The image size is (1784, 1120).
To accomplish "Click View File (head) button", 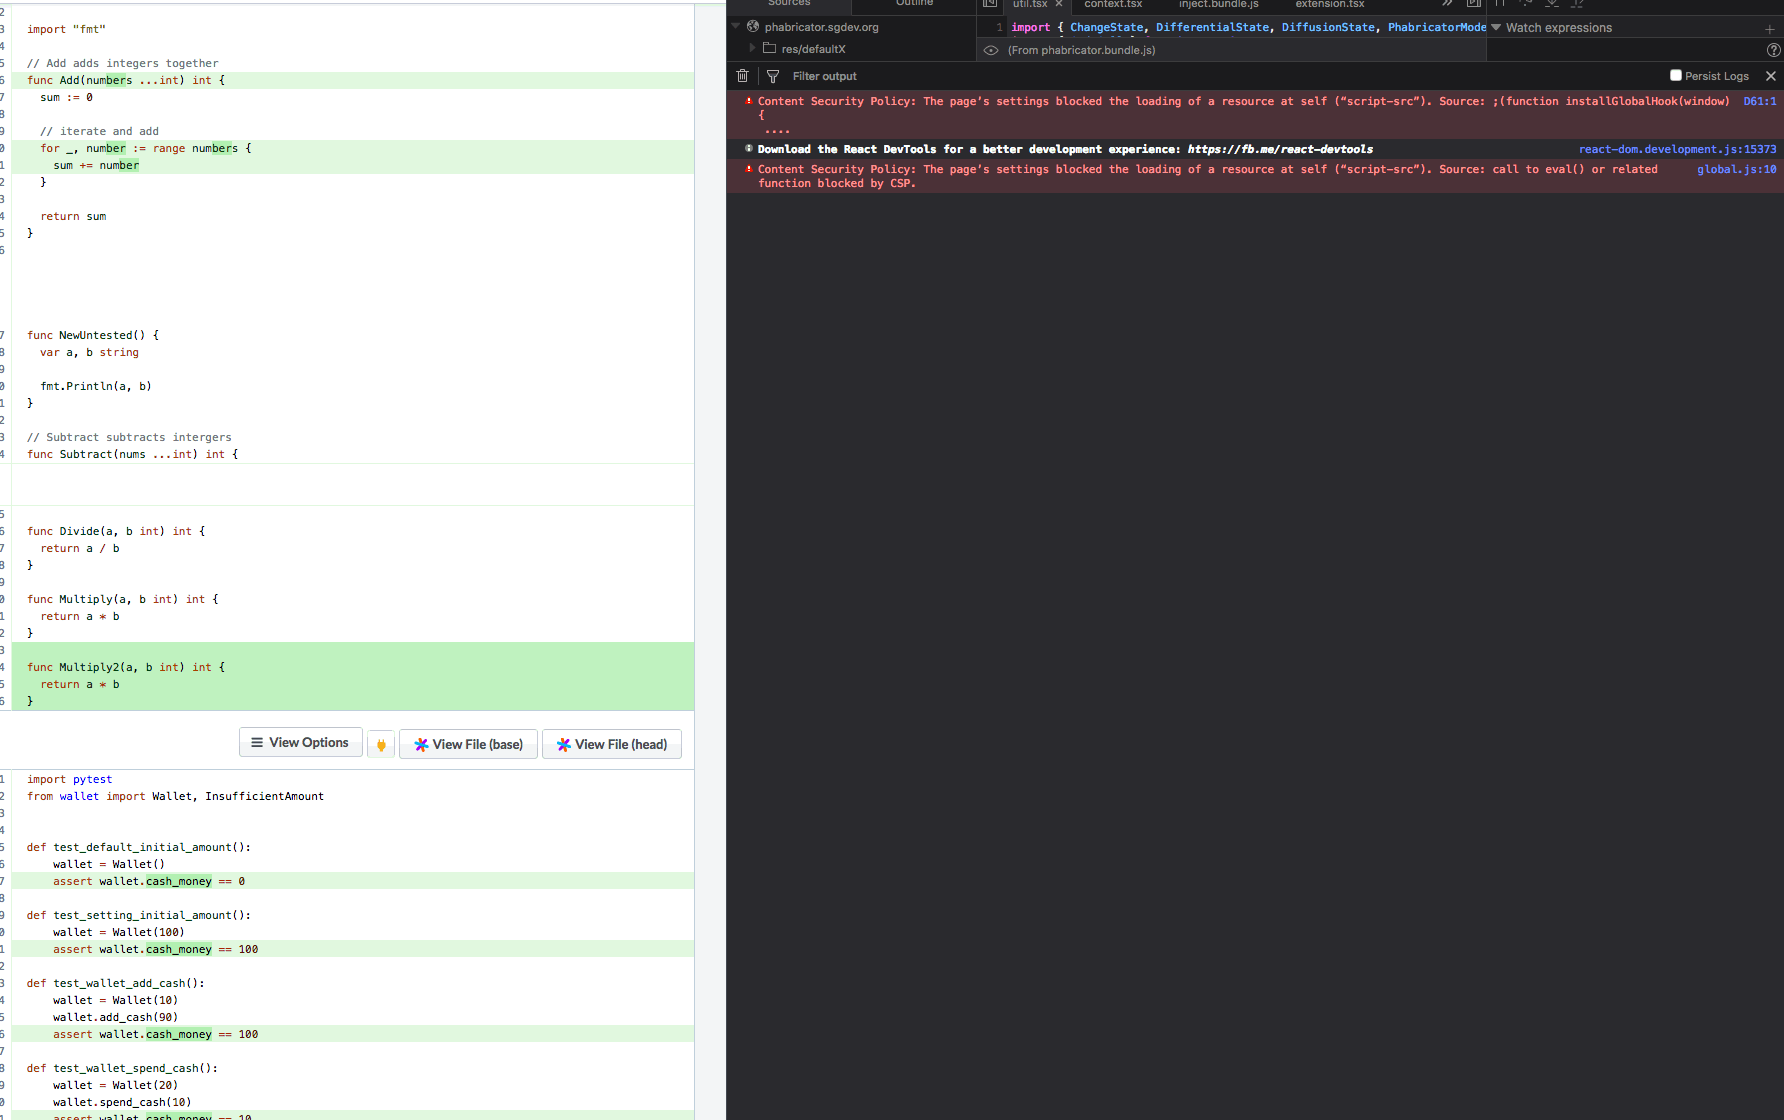I will [611, 744].
